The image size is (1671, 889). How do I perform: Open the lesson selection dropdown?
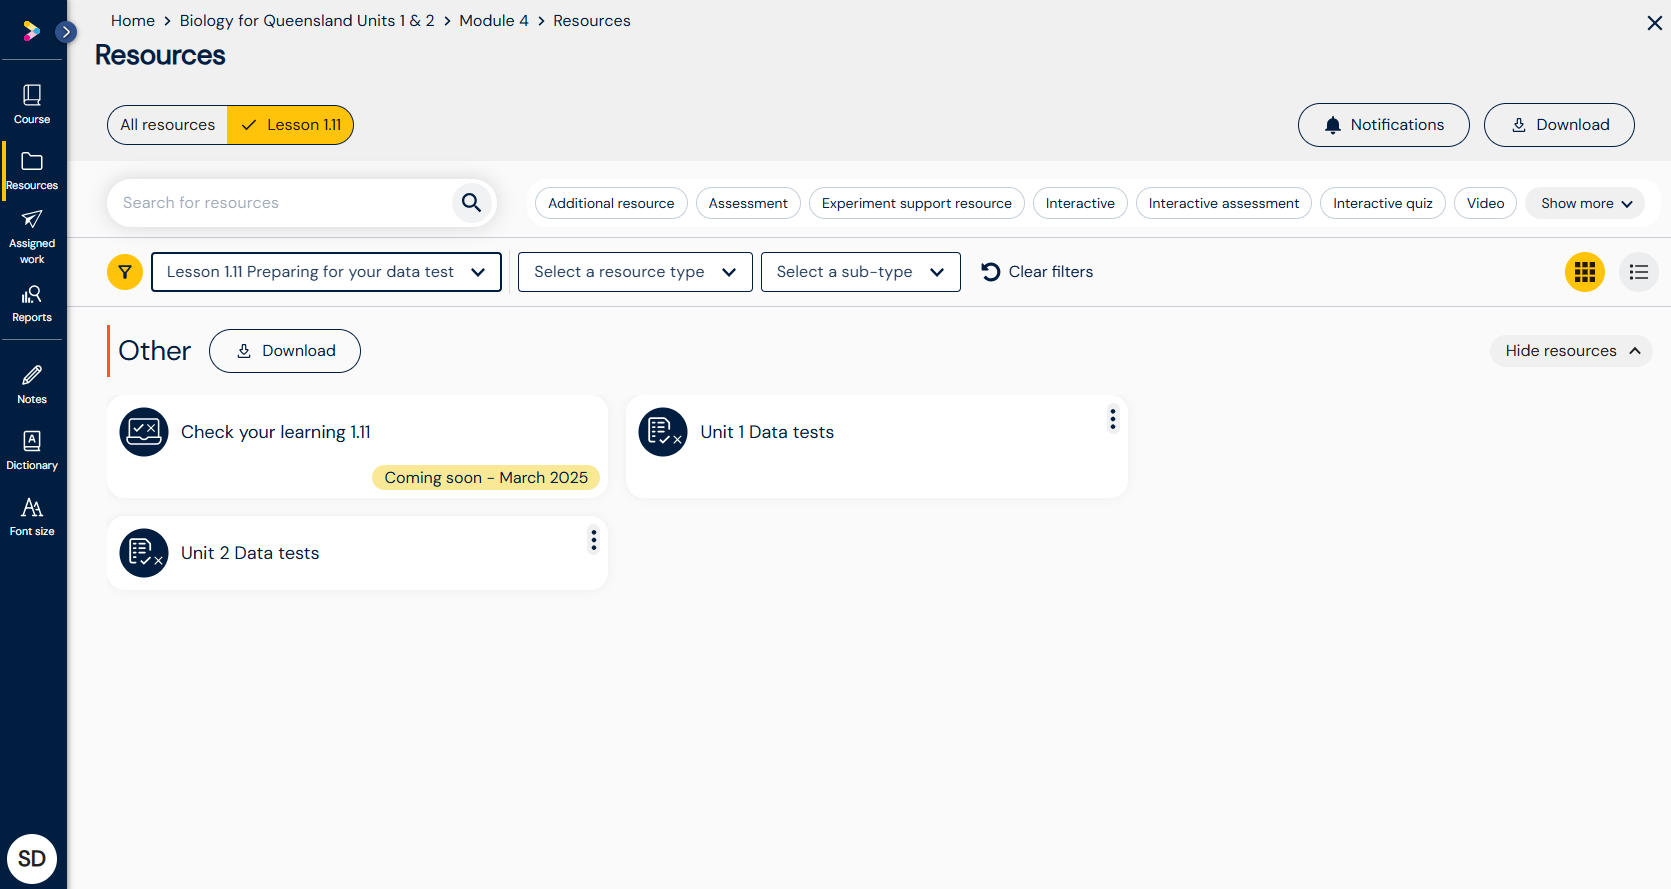pos(326,272)
